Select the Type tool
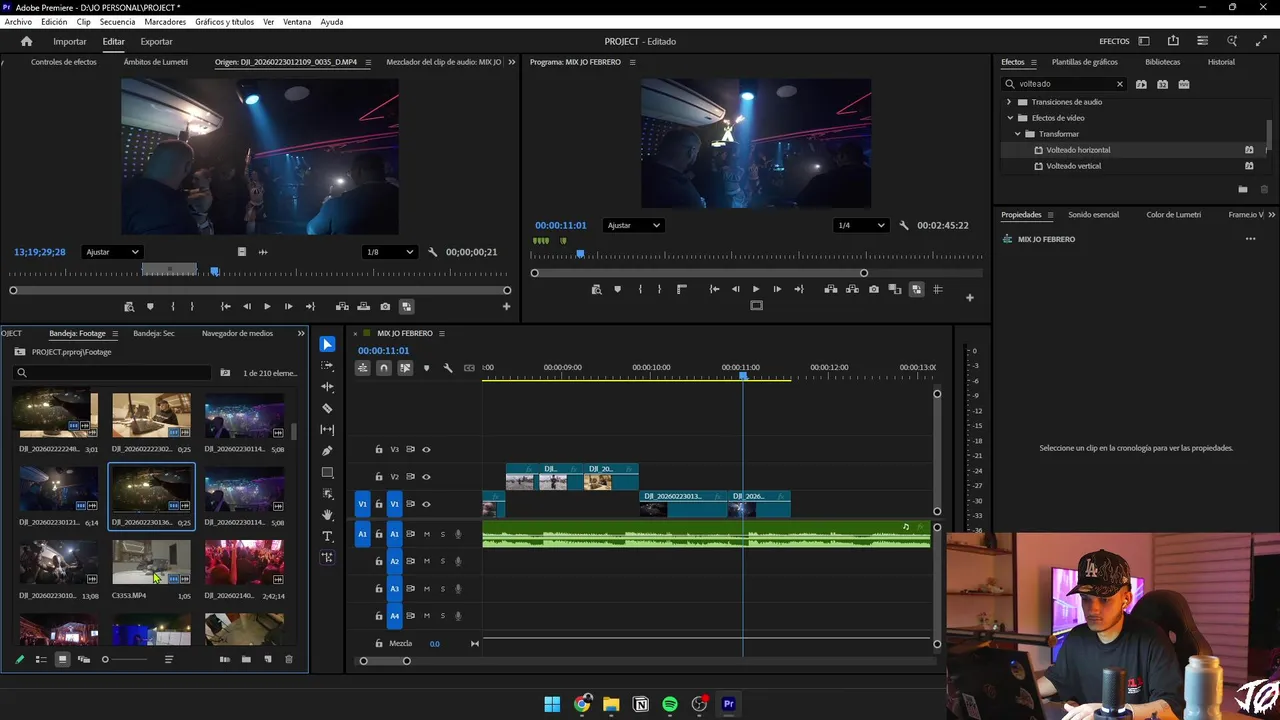 327,536
